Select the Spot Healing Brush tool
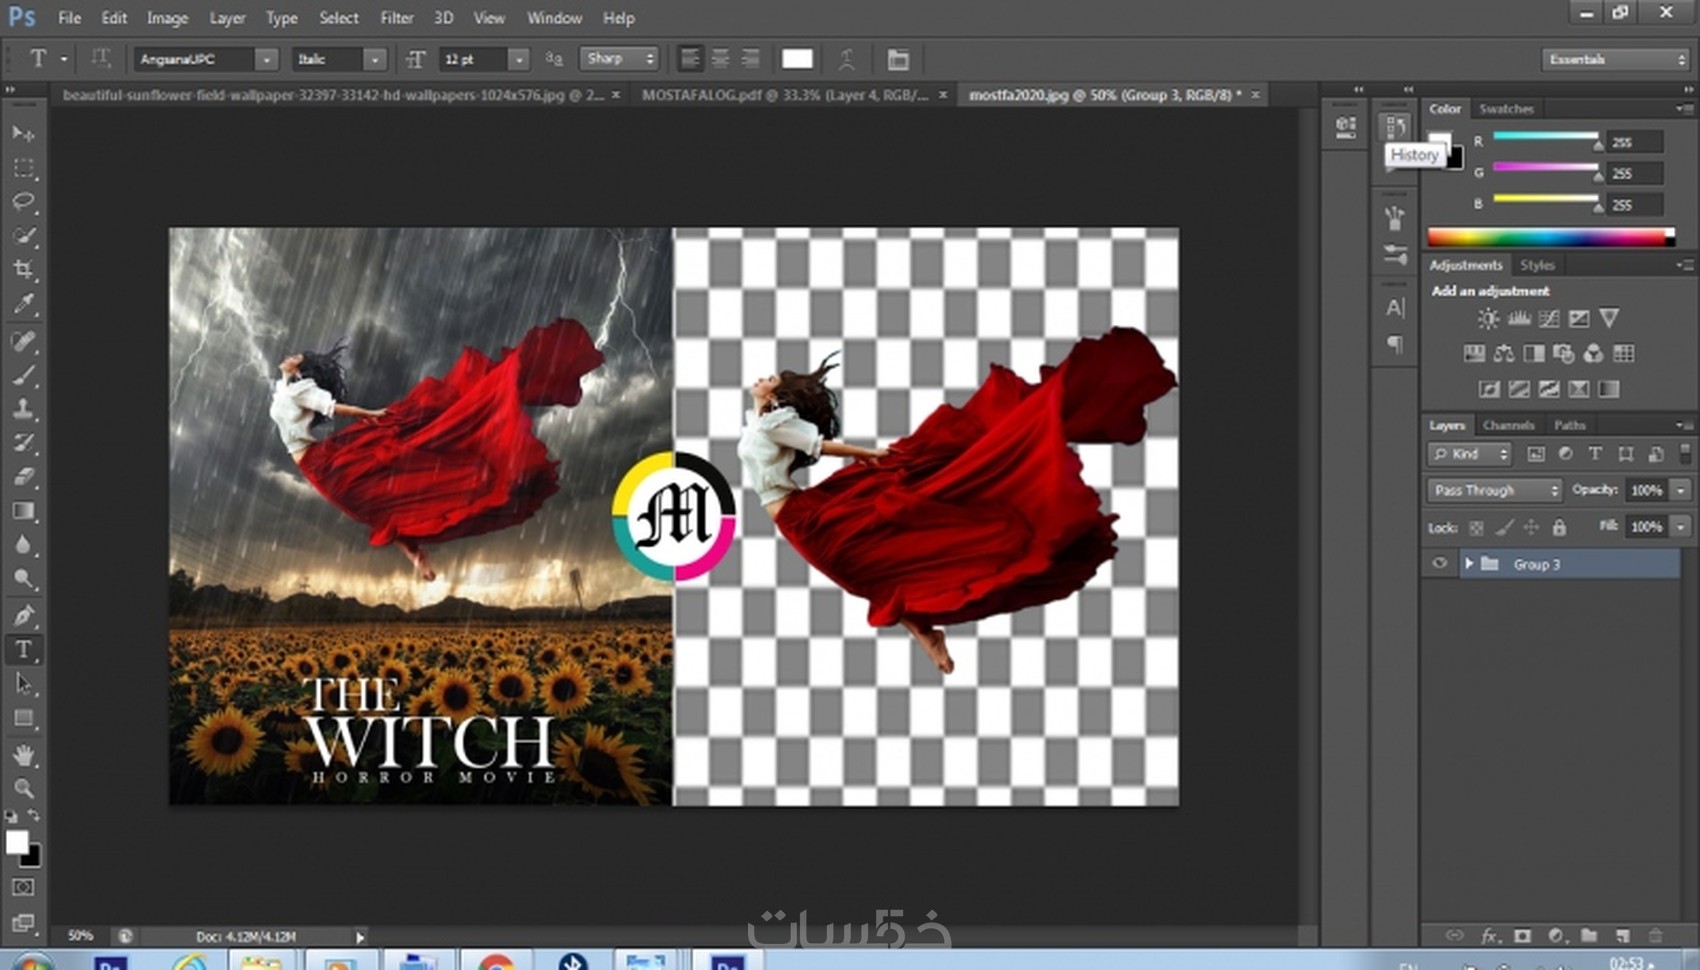Screen dimensions: 1700x970 pos(24,341)
